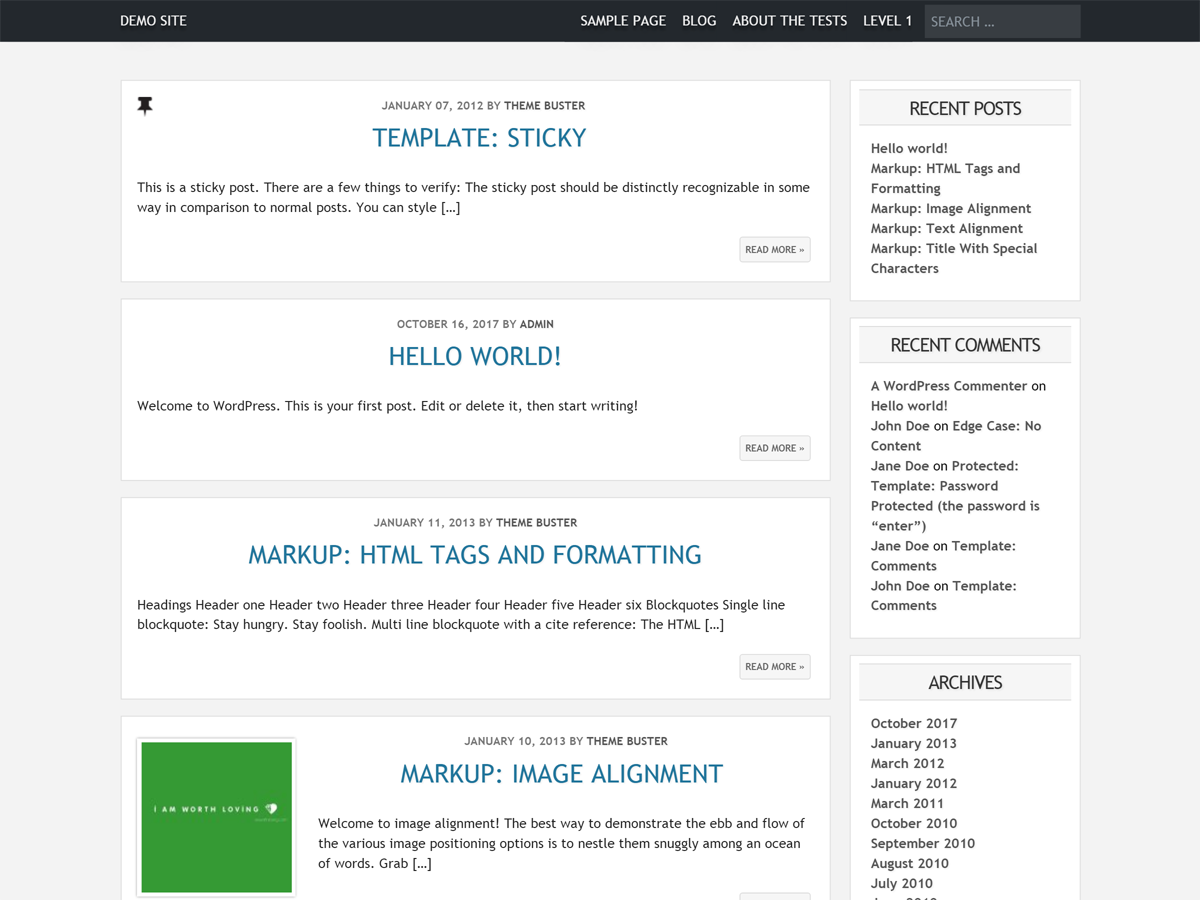
Task: Click READ MORE on Template: Sticky post
Action: click(x=774, y=249)
